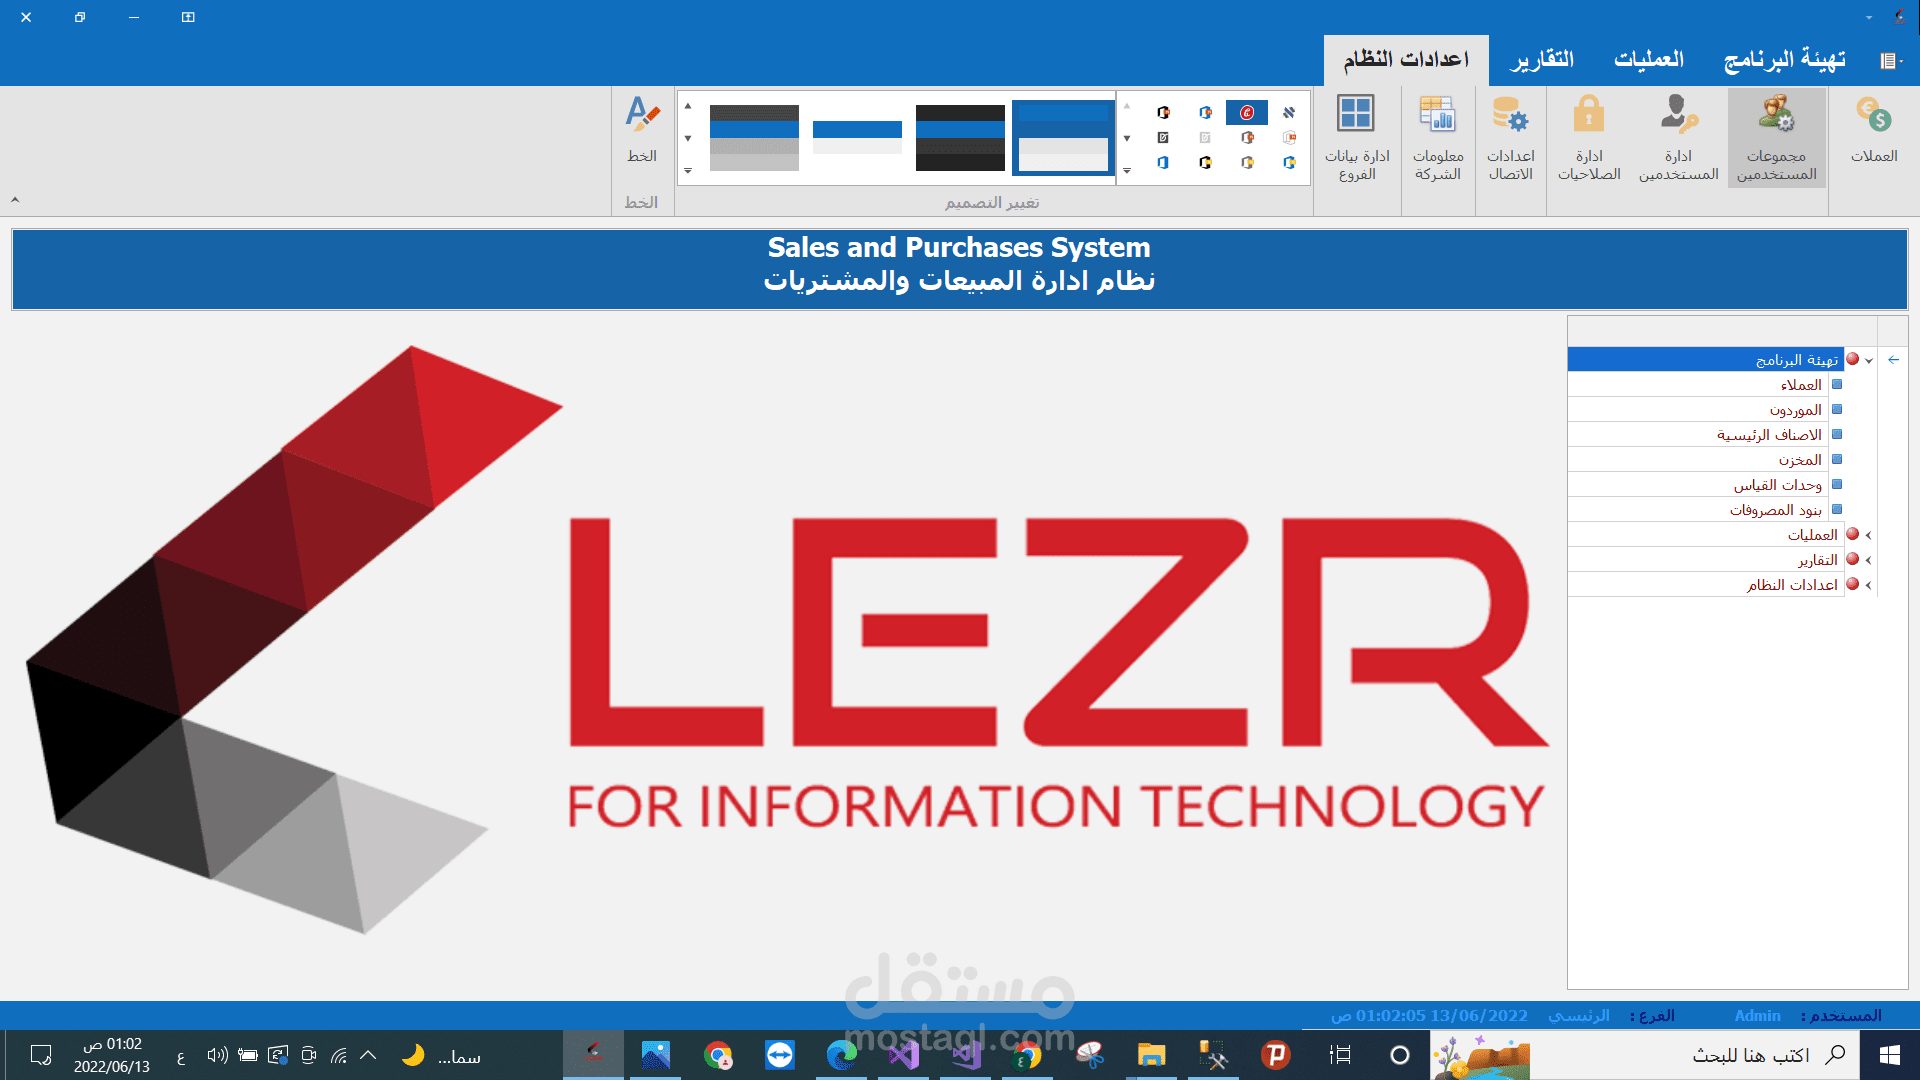Expand اعدادات النظام tree node
This screenshot has width=1920, height=1080.
[1868, 585]
